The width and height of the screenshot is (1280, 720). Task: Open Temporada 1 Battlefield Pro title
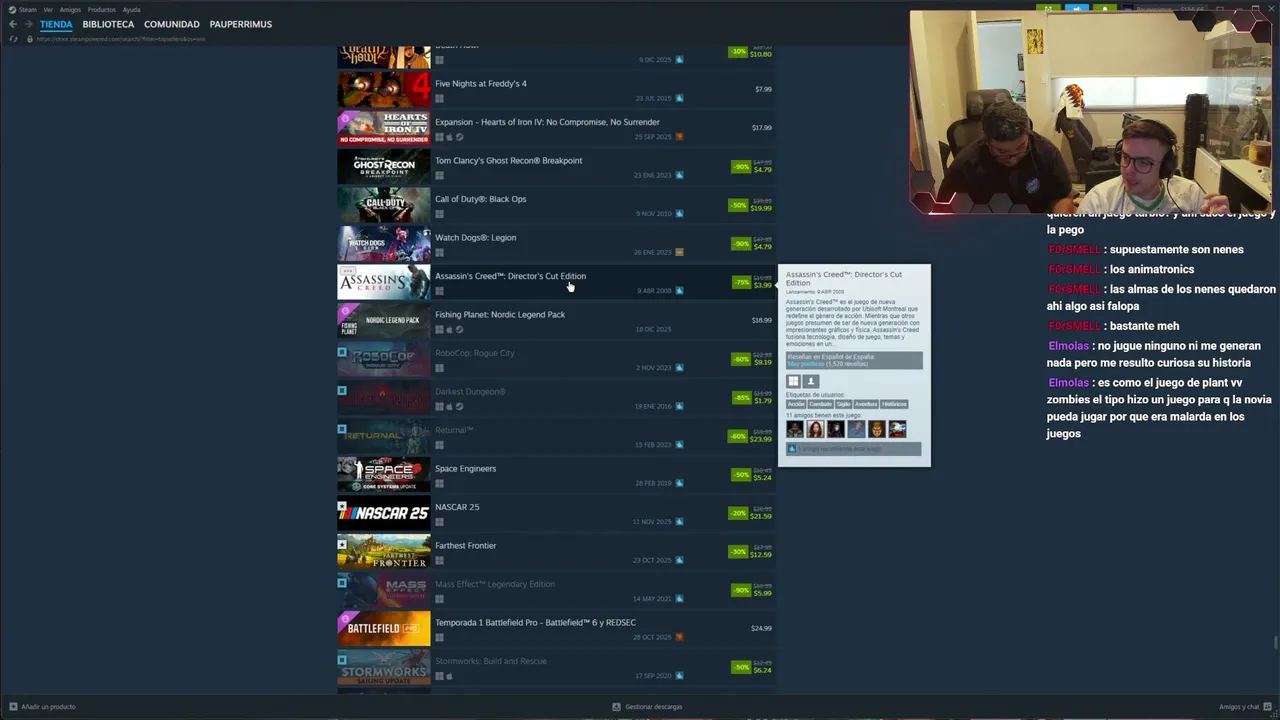tap(535, 623)
